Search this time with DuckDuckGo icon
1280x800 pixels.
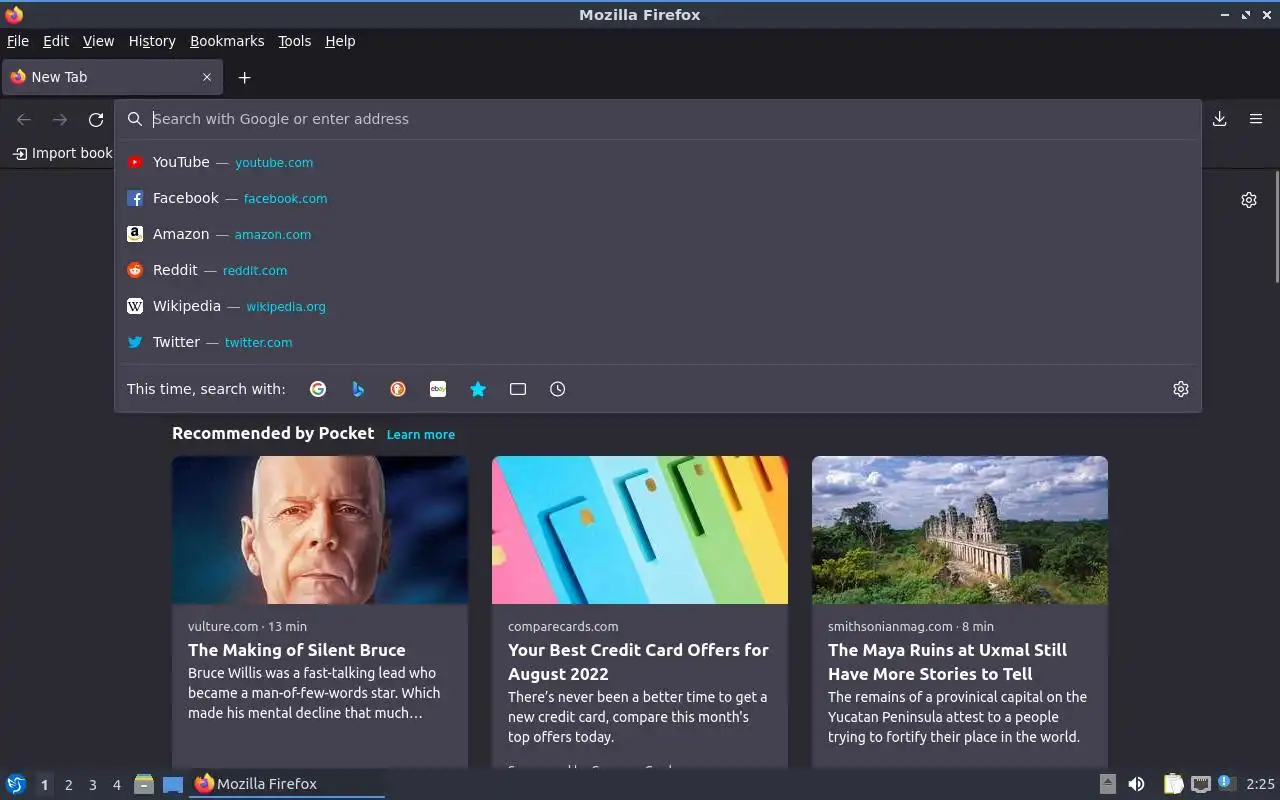tap(398, 389)
